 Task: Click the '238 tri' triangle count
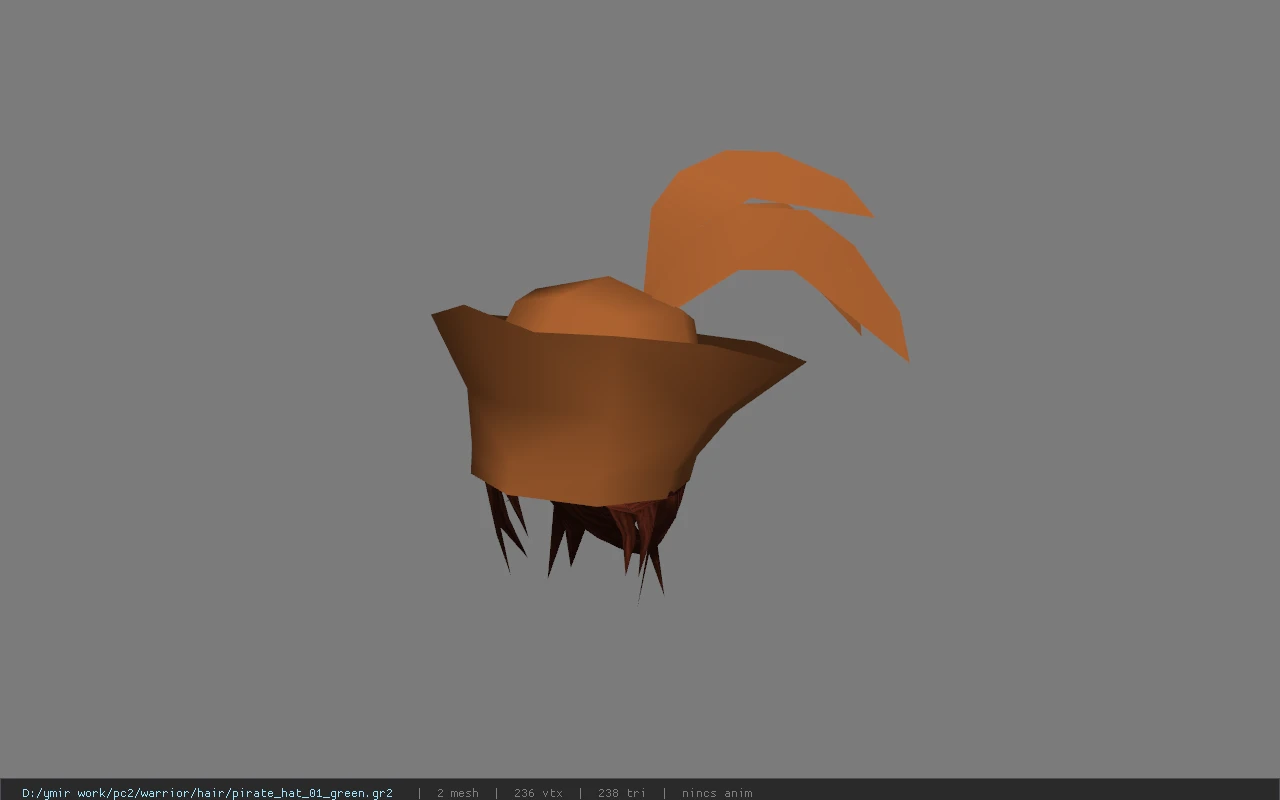click(x=622, y=793)
